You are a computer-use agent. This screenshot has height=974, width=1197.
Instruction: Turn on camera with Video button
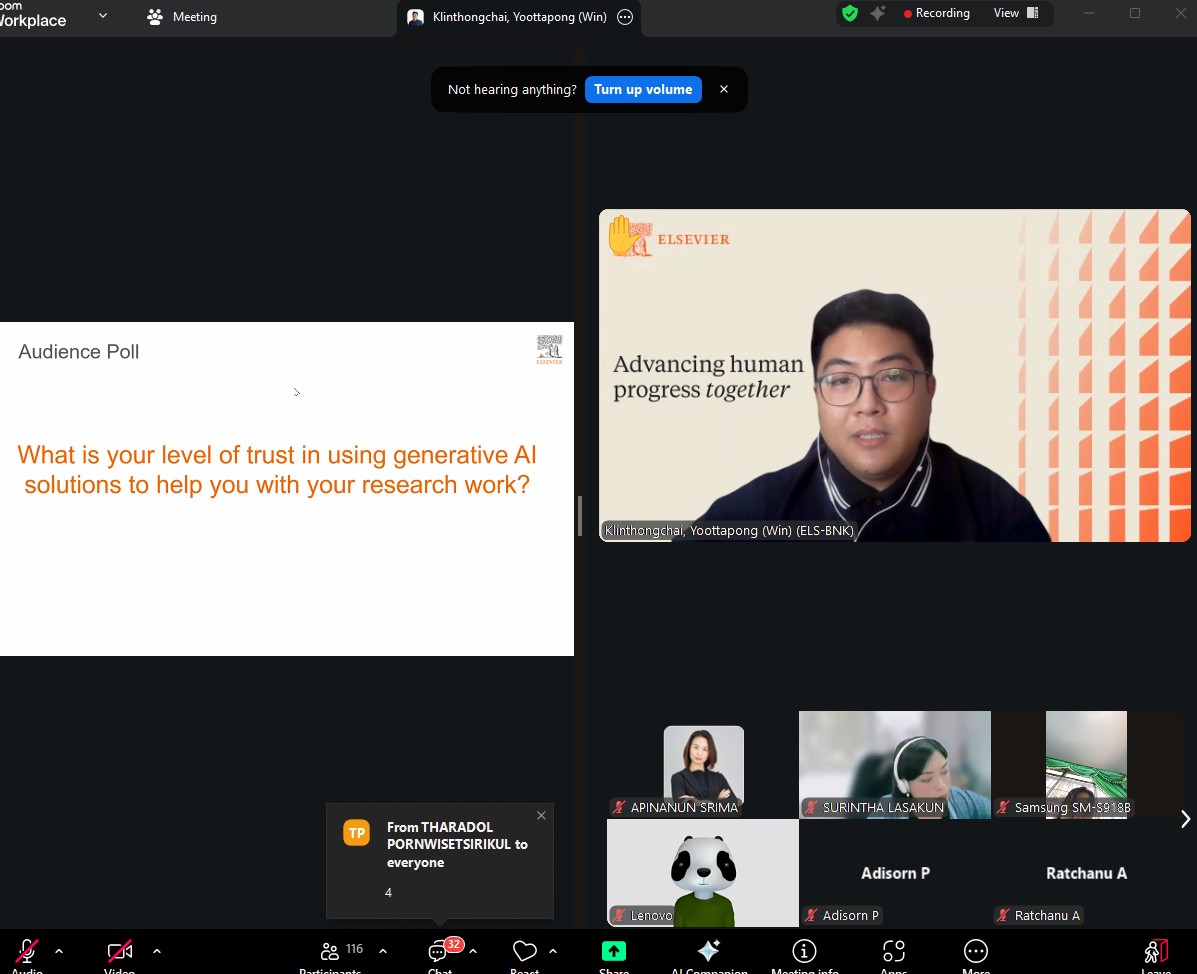tap(119, 952)
